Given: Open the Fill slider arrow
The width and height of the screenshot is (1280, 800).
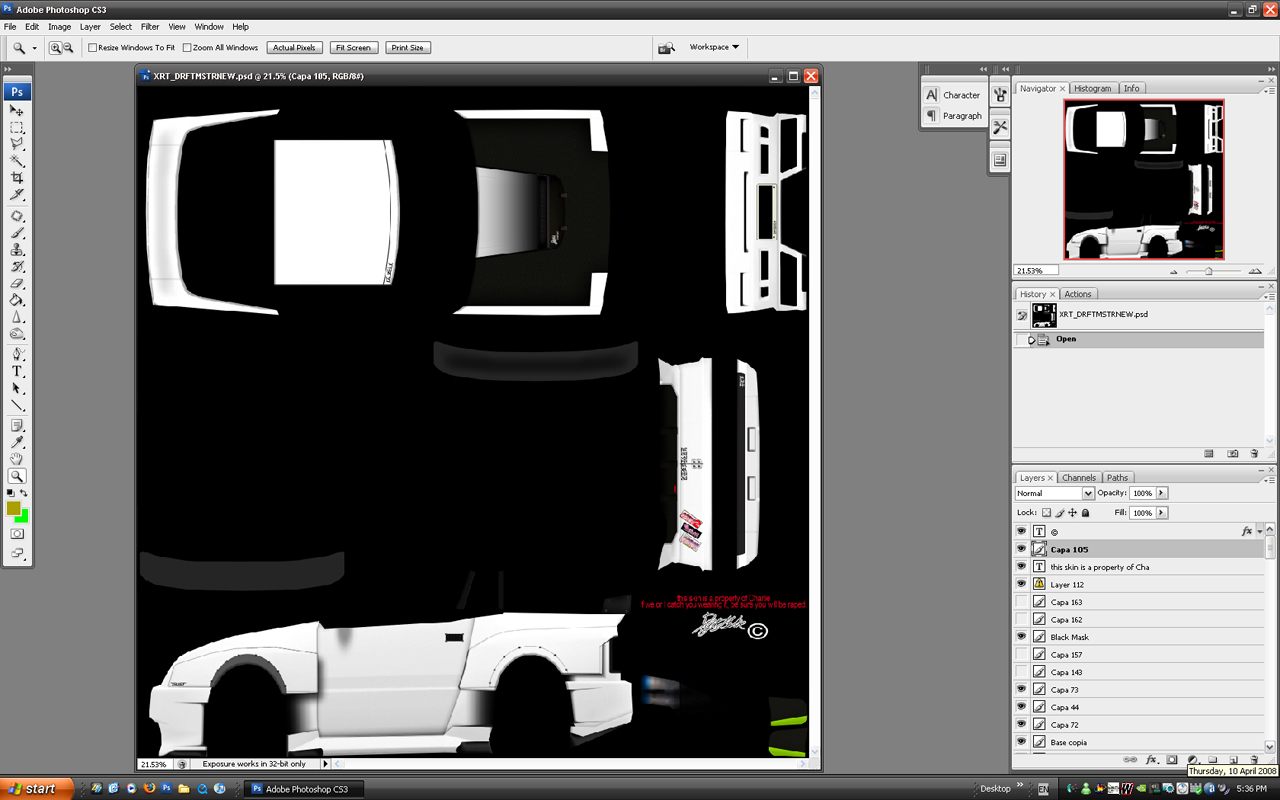Looking at the screenshot, I should click(x=1161, y=513).
